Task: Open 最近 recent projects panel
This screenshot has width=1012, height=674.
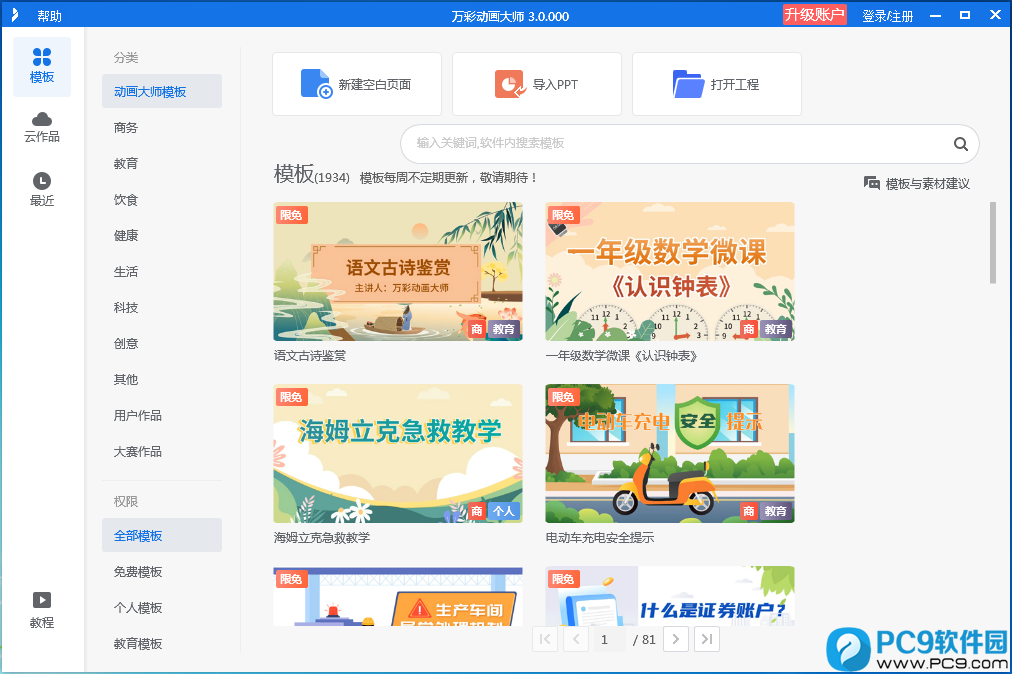Action: coord(42,190)
